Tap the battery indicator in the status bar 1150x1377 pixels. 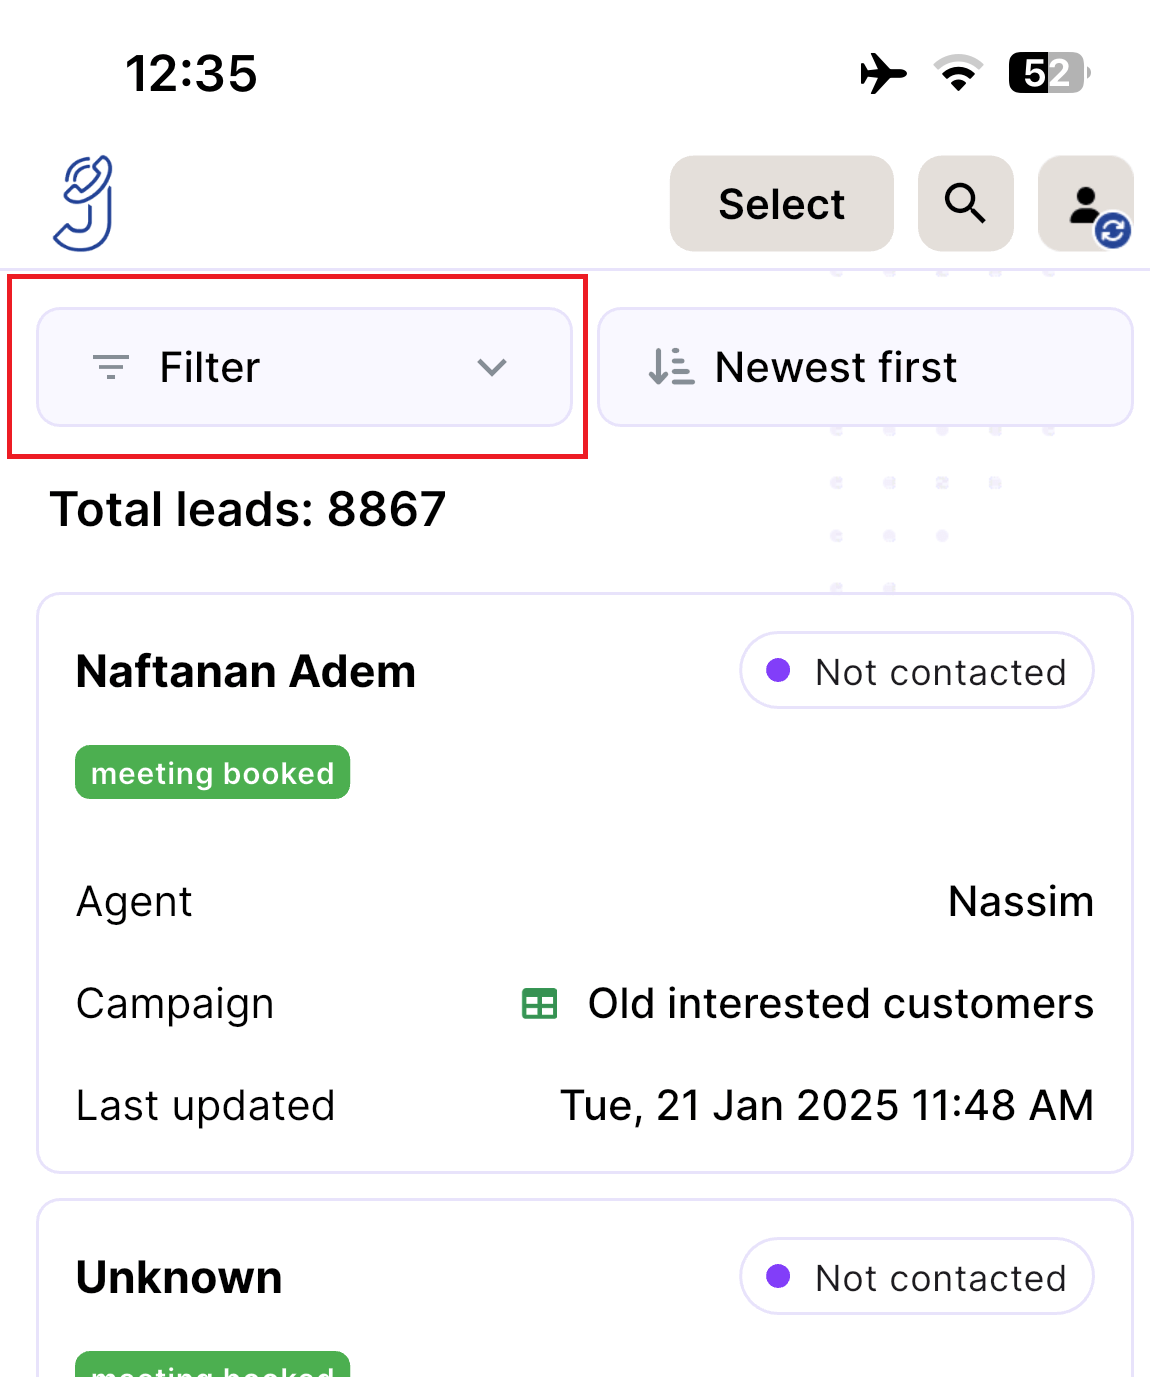click(x=1045, y=73)
